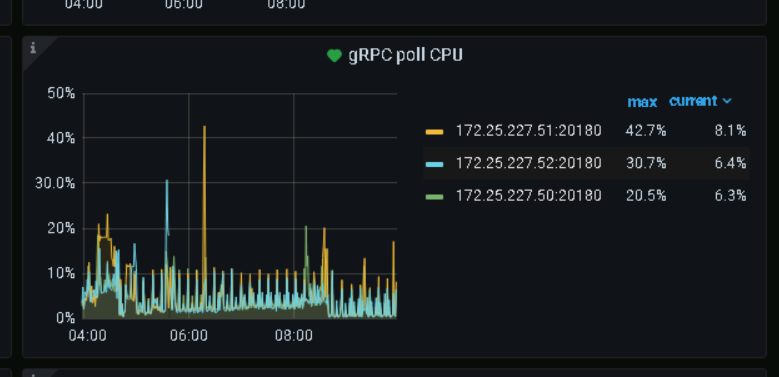Screen dimensions: 779x377
Task: Click the sort chevron next to current
Action: (727, 101)
